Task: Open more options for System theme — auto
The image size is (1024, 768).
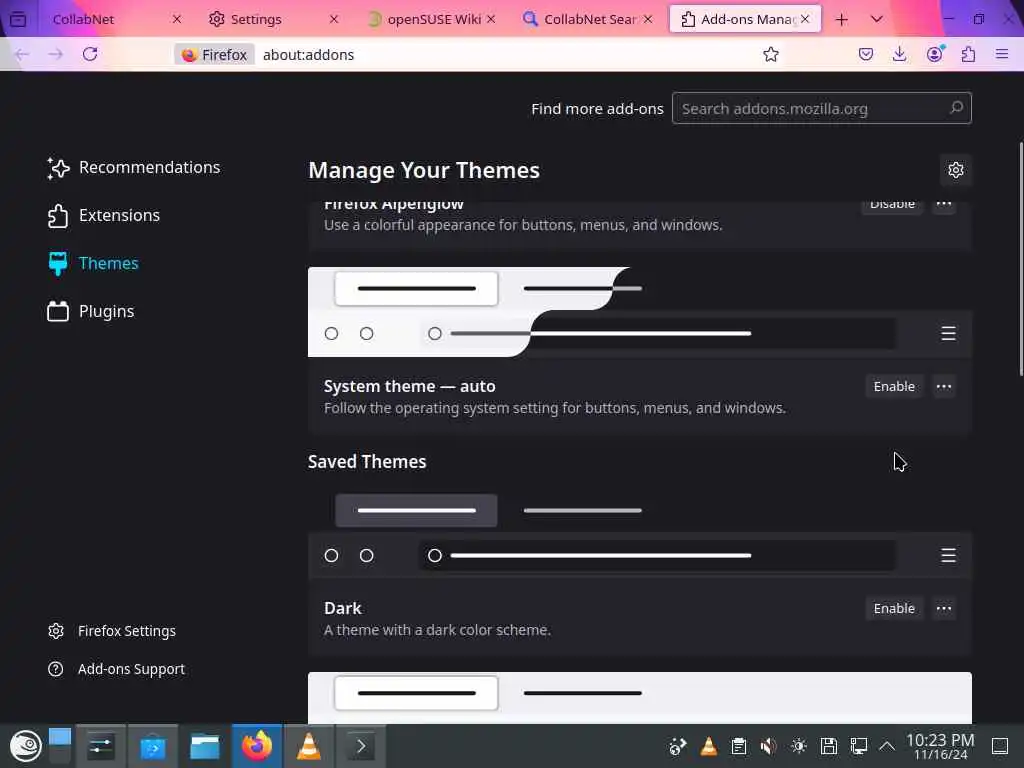Action: [944, 387]
